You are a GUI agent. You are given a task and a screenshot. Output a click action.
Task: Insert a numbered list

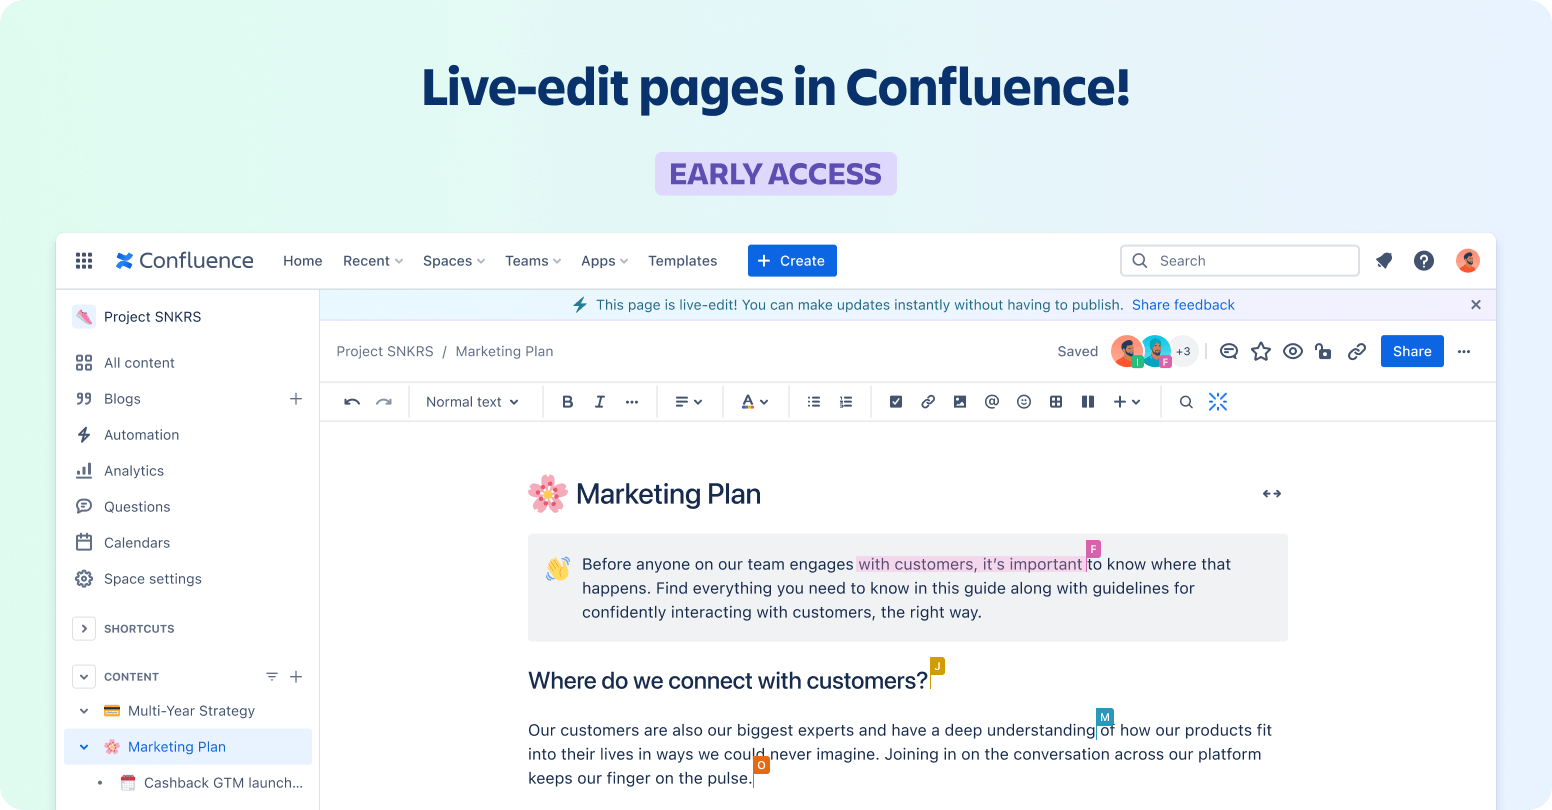tap(846, 402)
